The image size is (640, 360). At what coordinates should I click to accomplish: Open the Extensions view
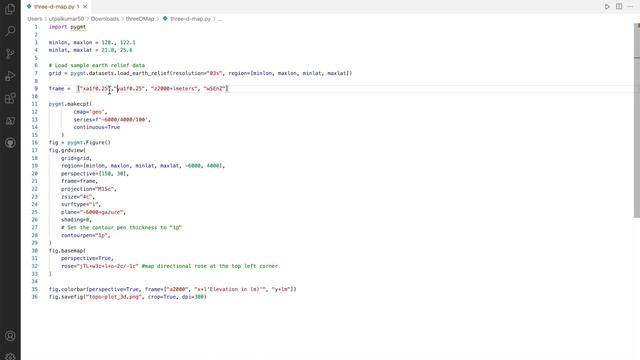10,98
